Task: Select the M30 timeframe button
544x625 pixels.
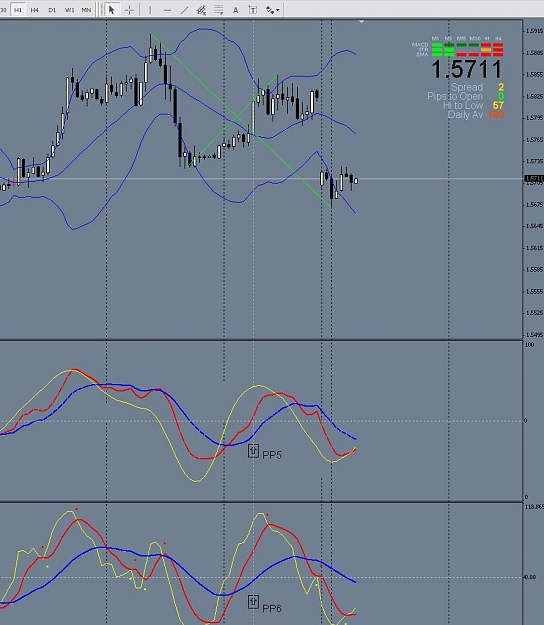Action: point(3,10)
